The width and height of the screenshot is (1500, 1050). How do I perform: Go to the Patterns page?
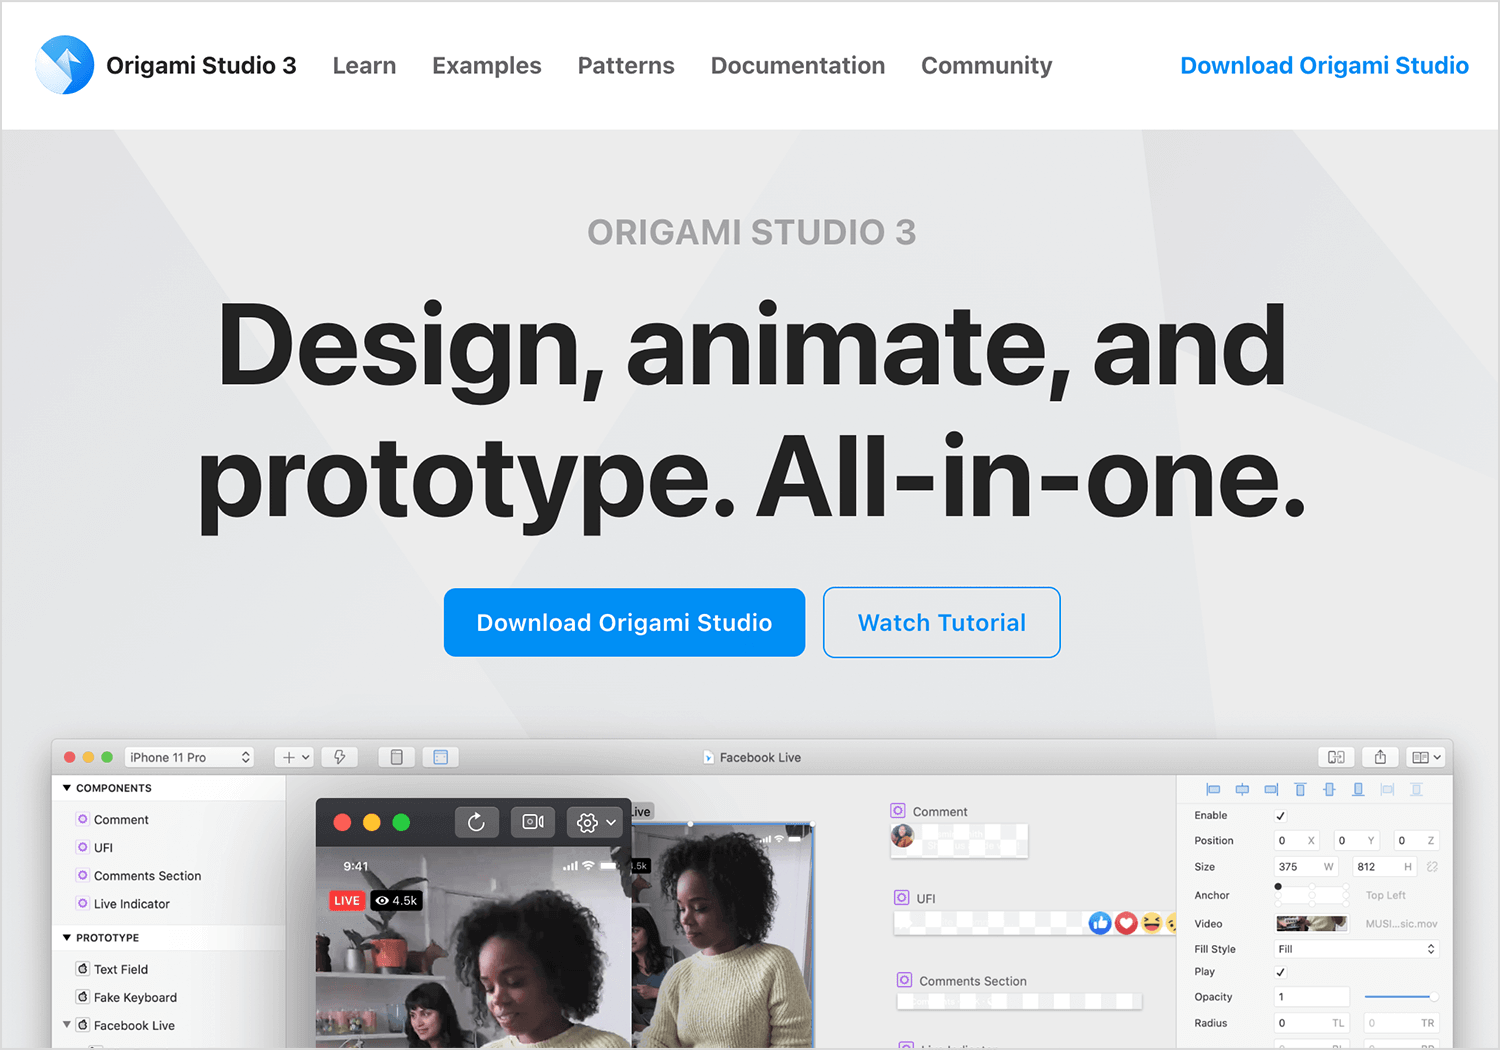(626, 65)
